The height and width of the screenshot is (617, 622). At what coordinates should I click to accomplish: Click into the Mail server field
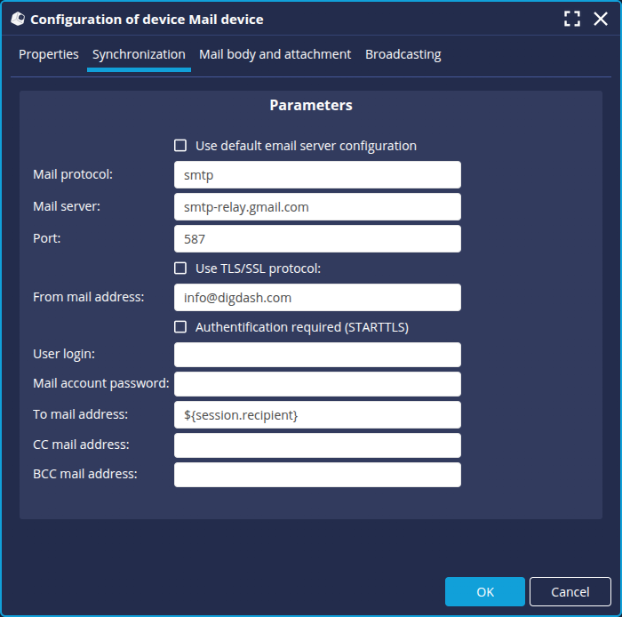tap(317, 207)
